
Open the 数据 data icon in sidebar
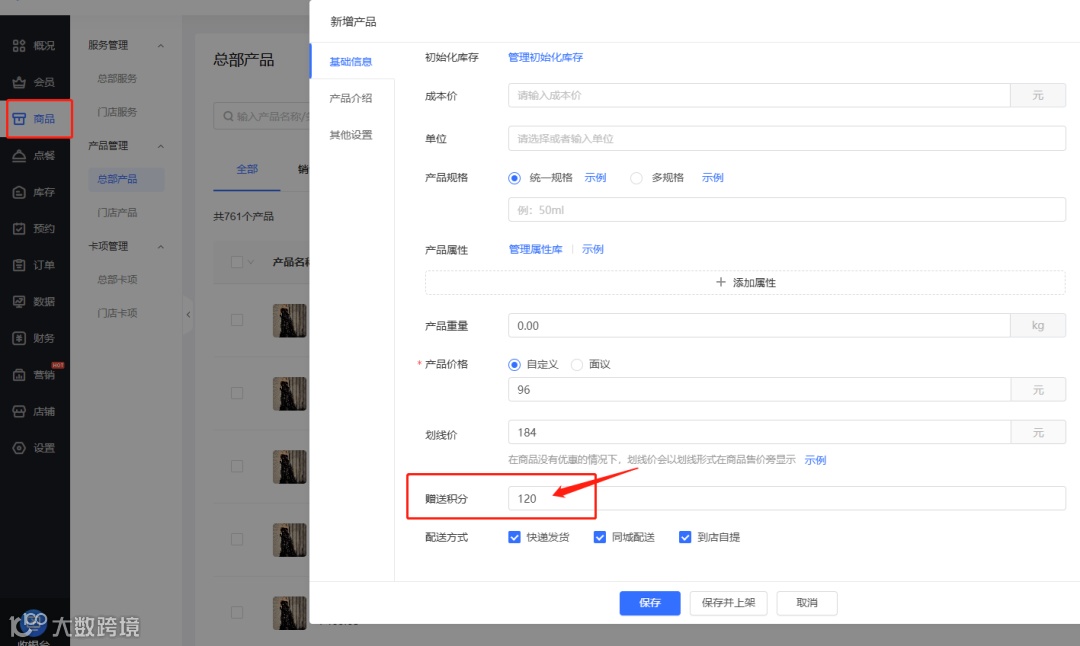coord(19,302)
